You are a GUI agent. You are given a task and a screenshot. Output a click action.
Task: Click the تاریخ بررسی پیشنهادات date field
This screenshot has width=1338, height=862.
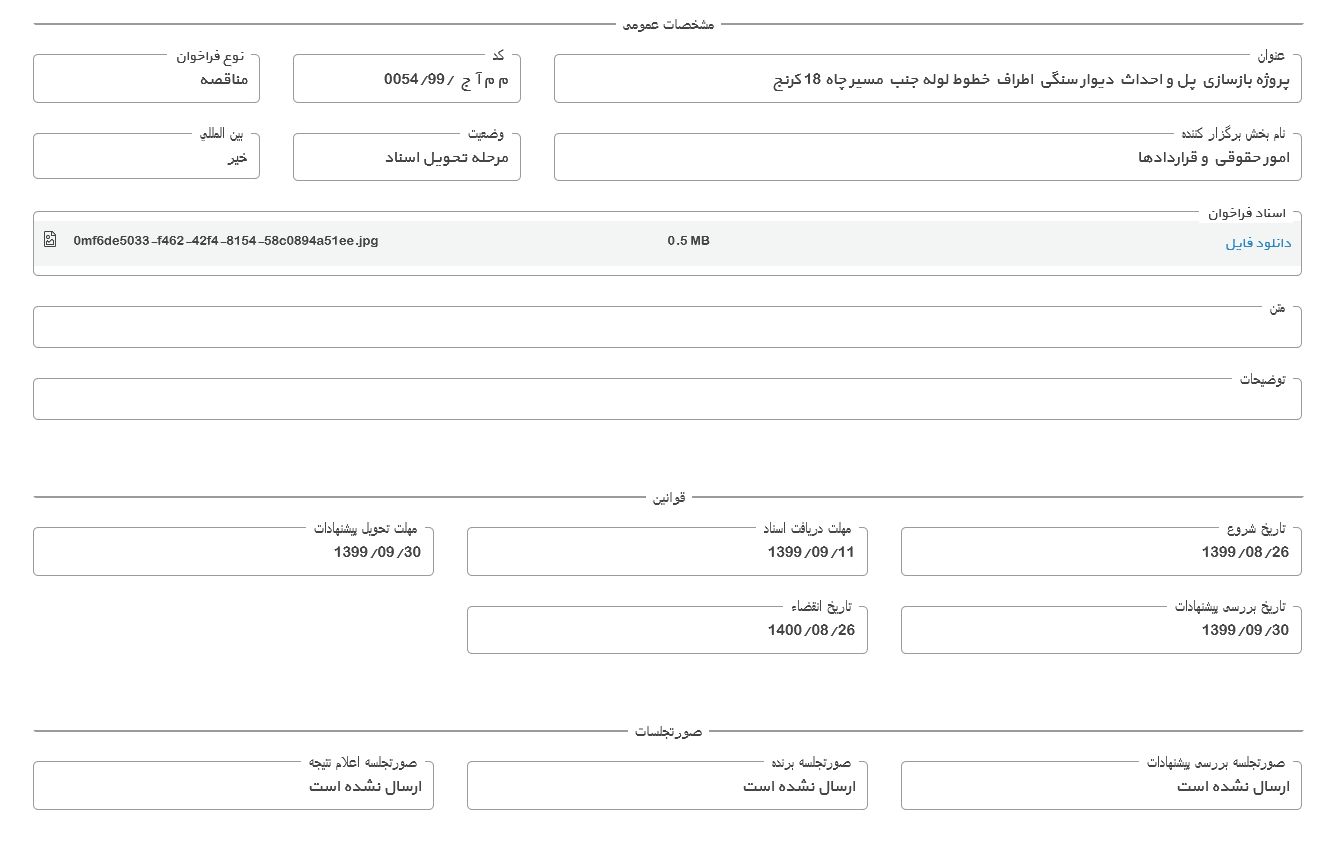coord(1101,630)
